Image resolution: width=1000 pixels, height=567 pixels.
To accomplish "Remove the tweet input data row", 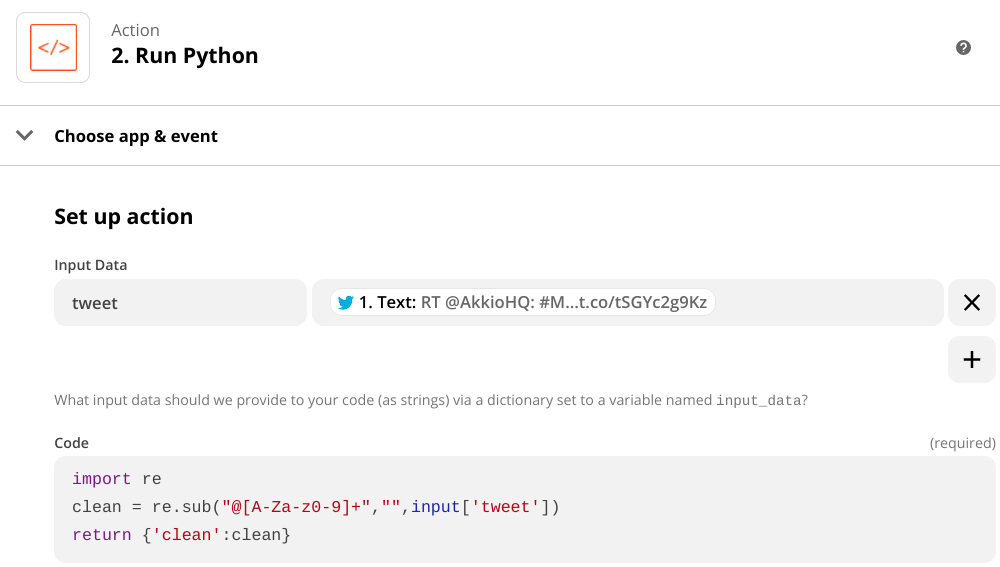I will pyautogui.click(x=971, y=303).
